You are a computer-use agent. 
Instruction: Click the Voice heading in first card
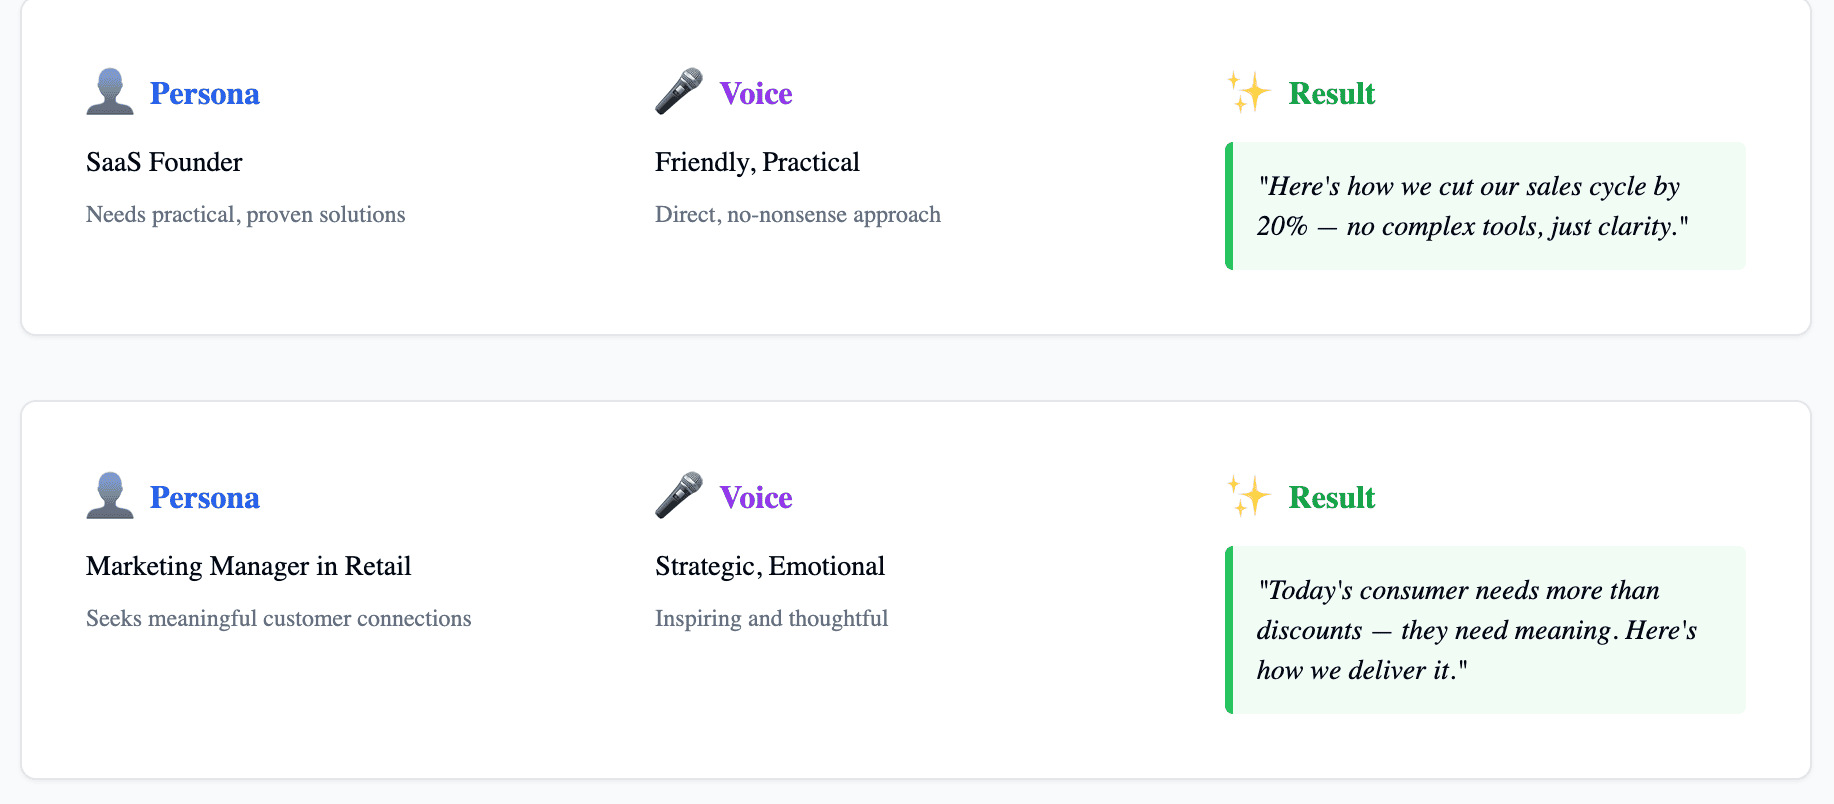tap(756, 94)
